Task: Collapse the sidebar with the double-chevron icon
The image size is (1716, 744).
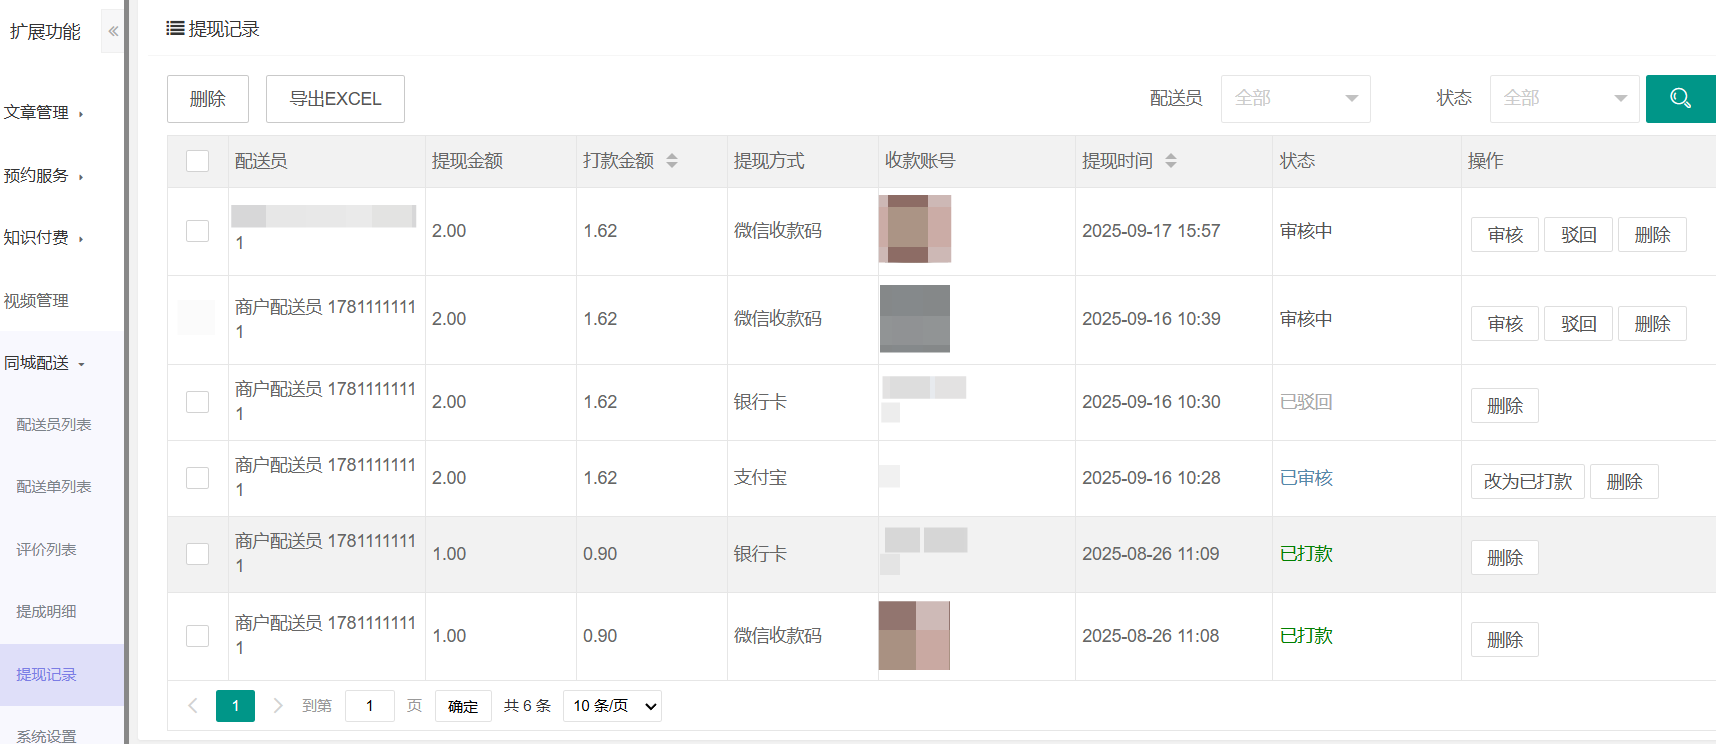Action: 113,31
